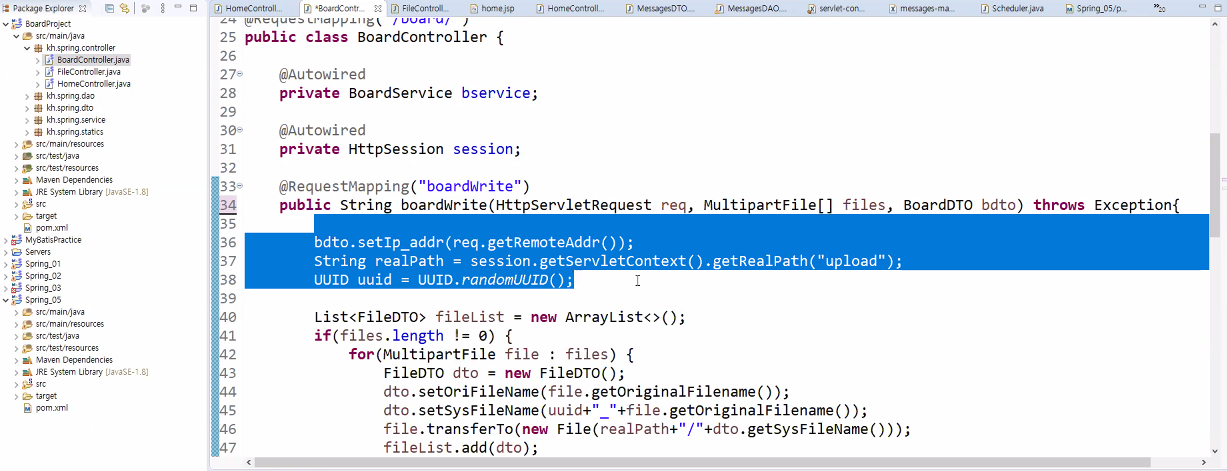The image size is (1227, 471).
Task: Select BoardProject src/test/java folder
Action: pos(56,156)
